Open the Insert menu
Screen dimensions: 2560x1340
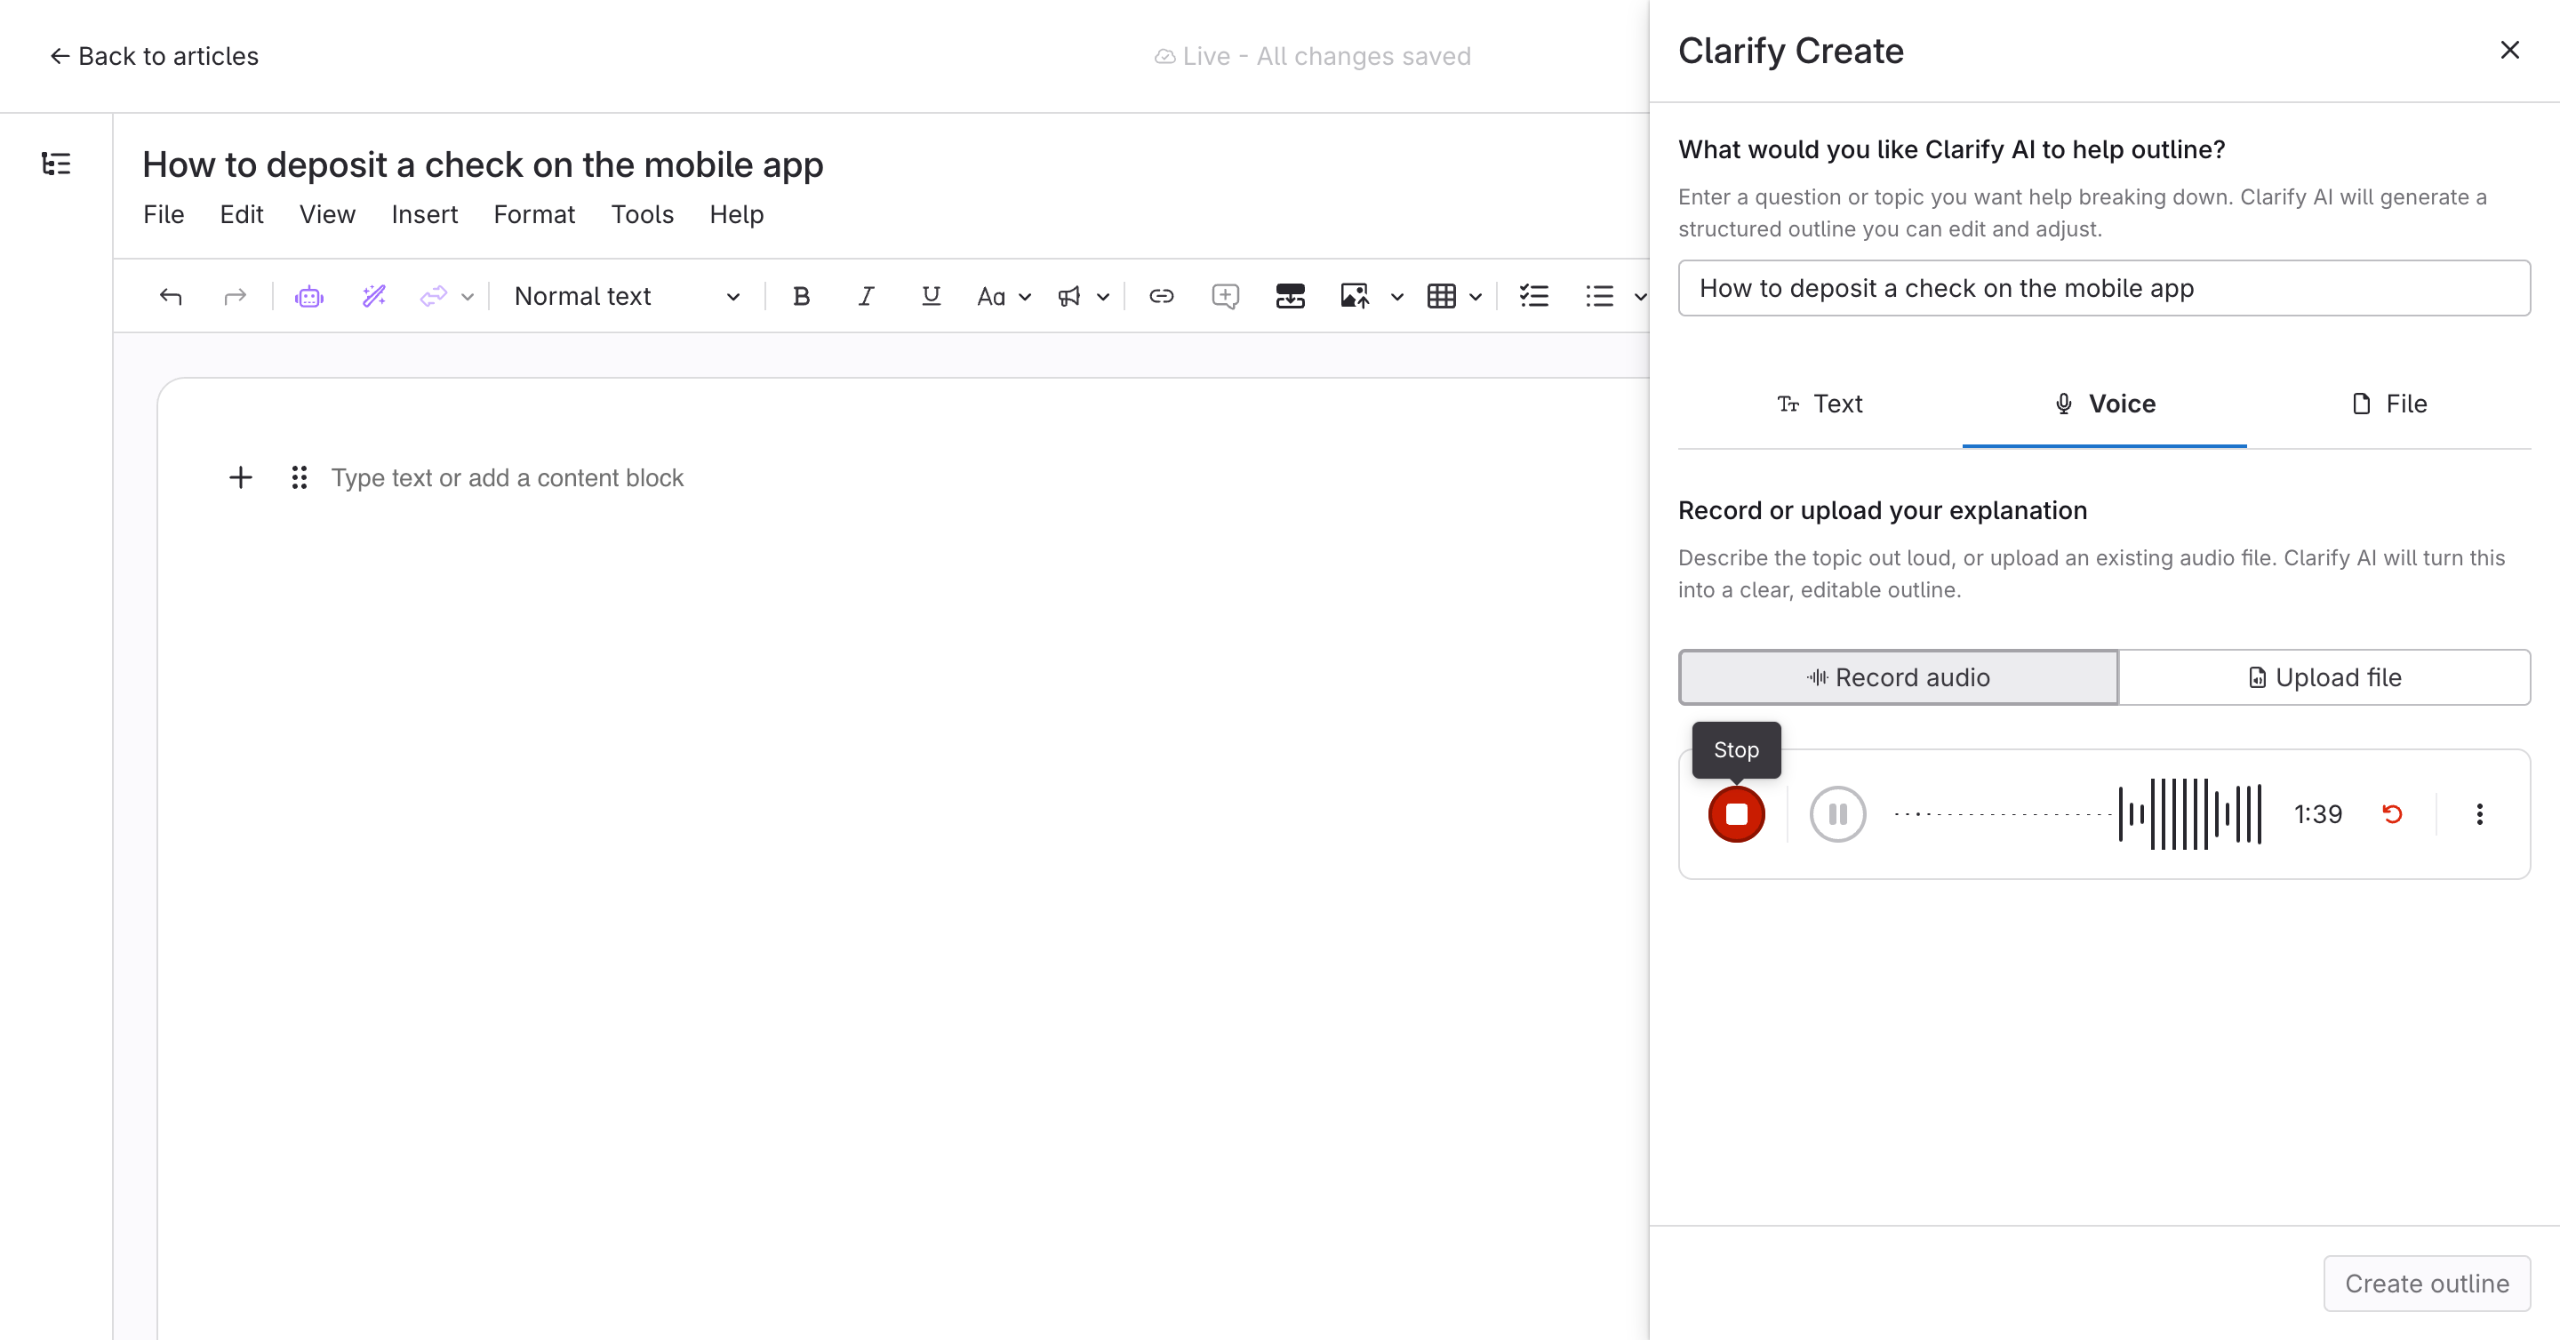pyautogui.click(x=424, y=214)
